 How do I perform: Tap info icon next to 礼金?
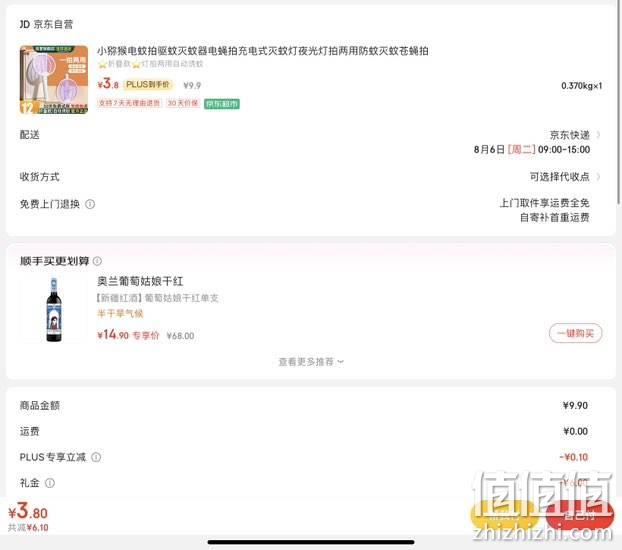[x=50, y=483]
